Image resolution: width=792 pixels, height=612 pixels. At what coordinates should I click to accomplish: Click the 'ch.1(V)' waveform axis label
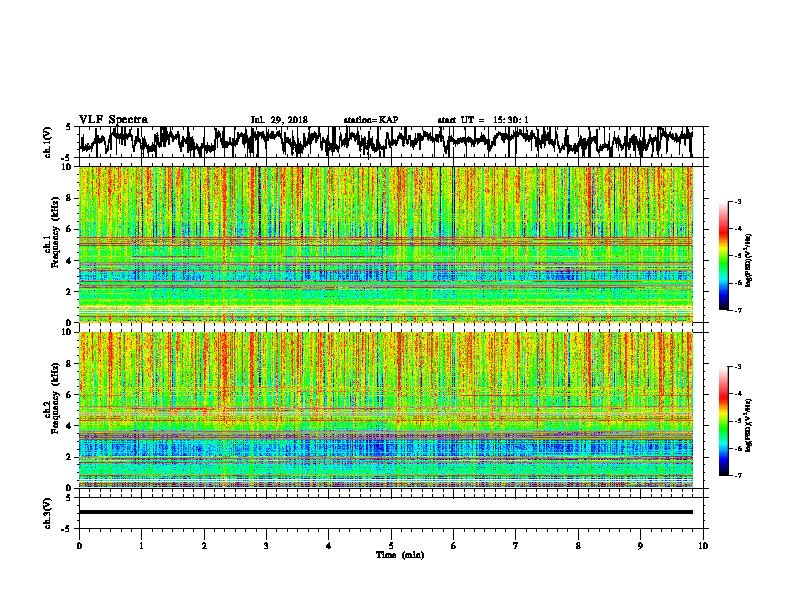click(48, 142)
